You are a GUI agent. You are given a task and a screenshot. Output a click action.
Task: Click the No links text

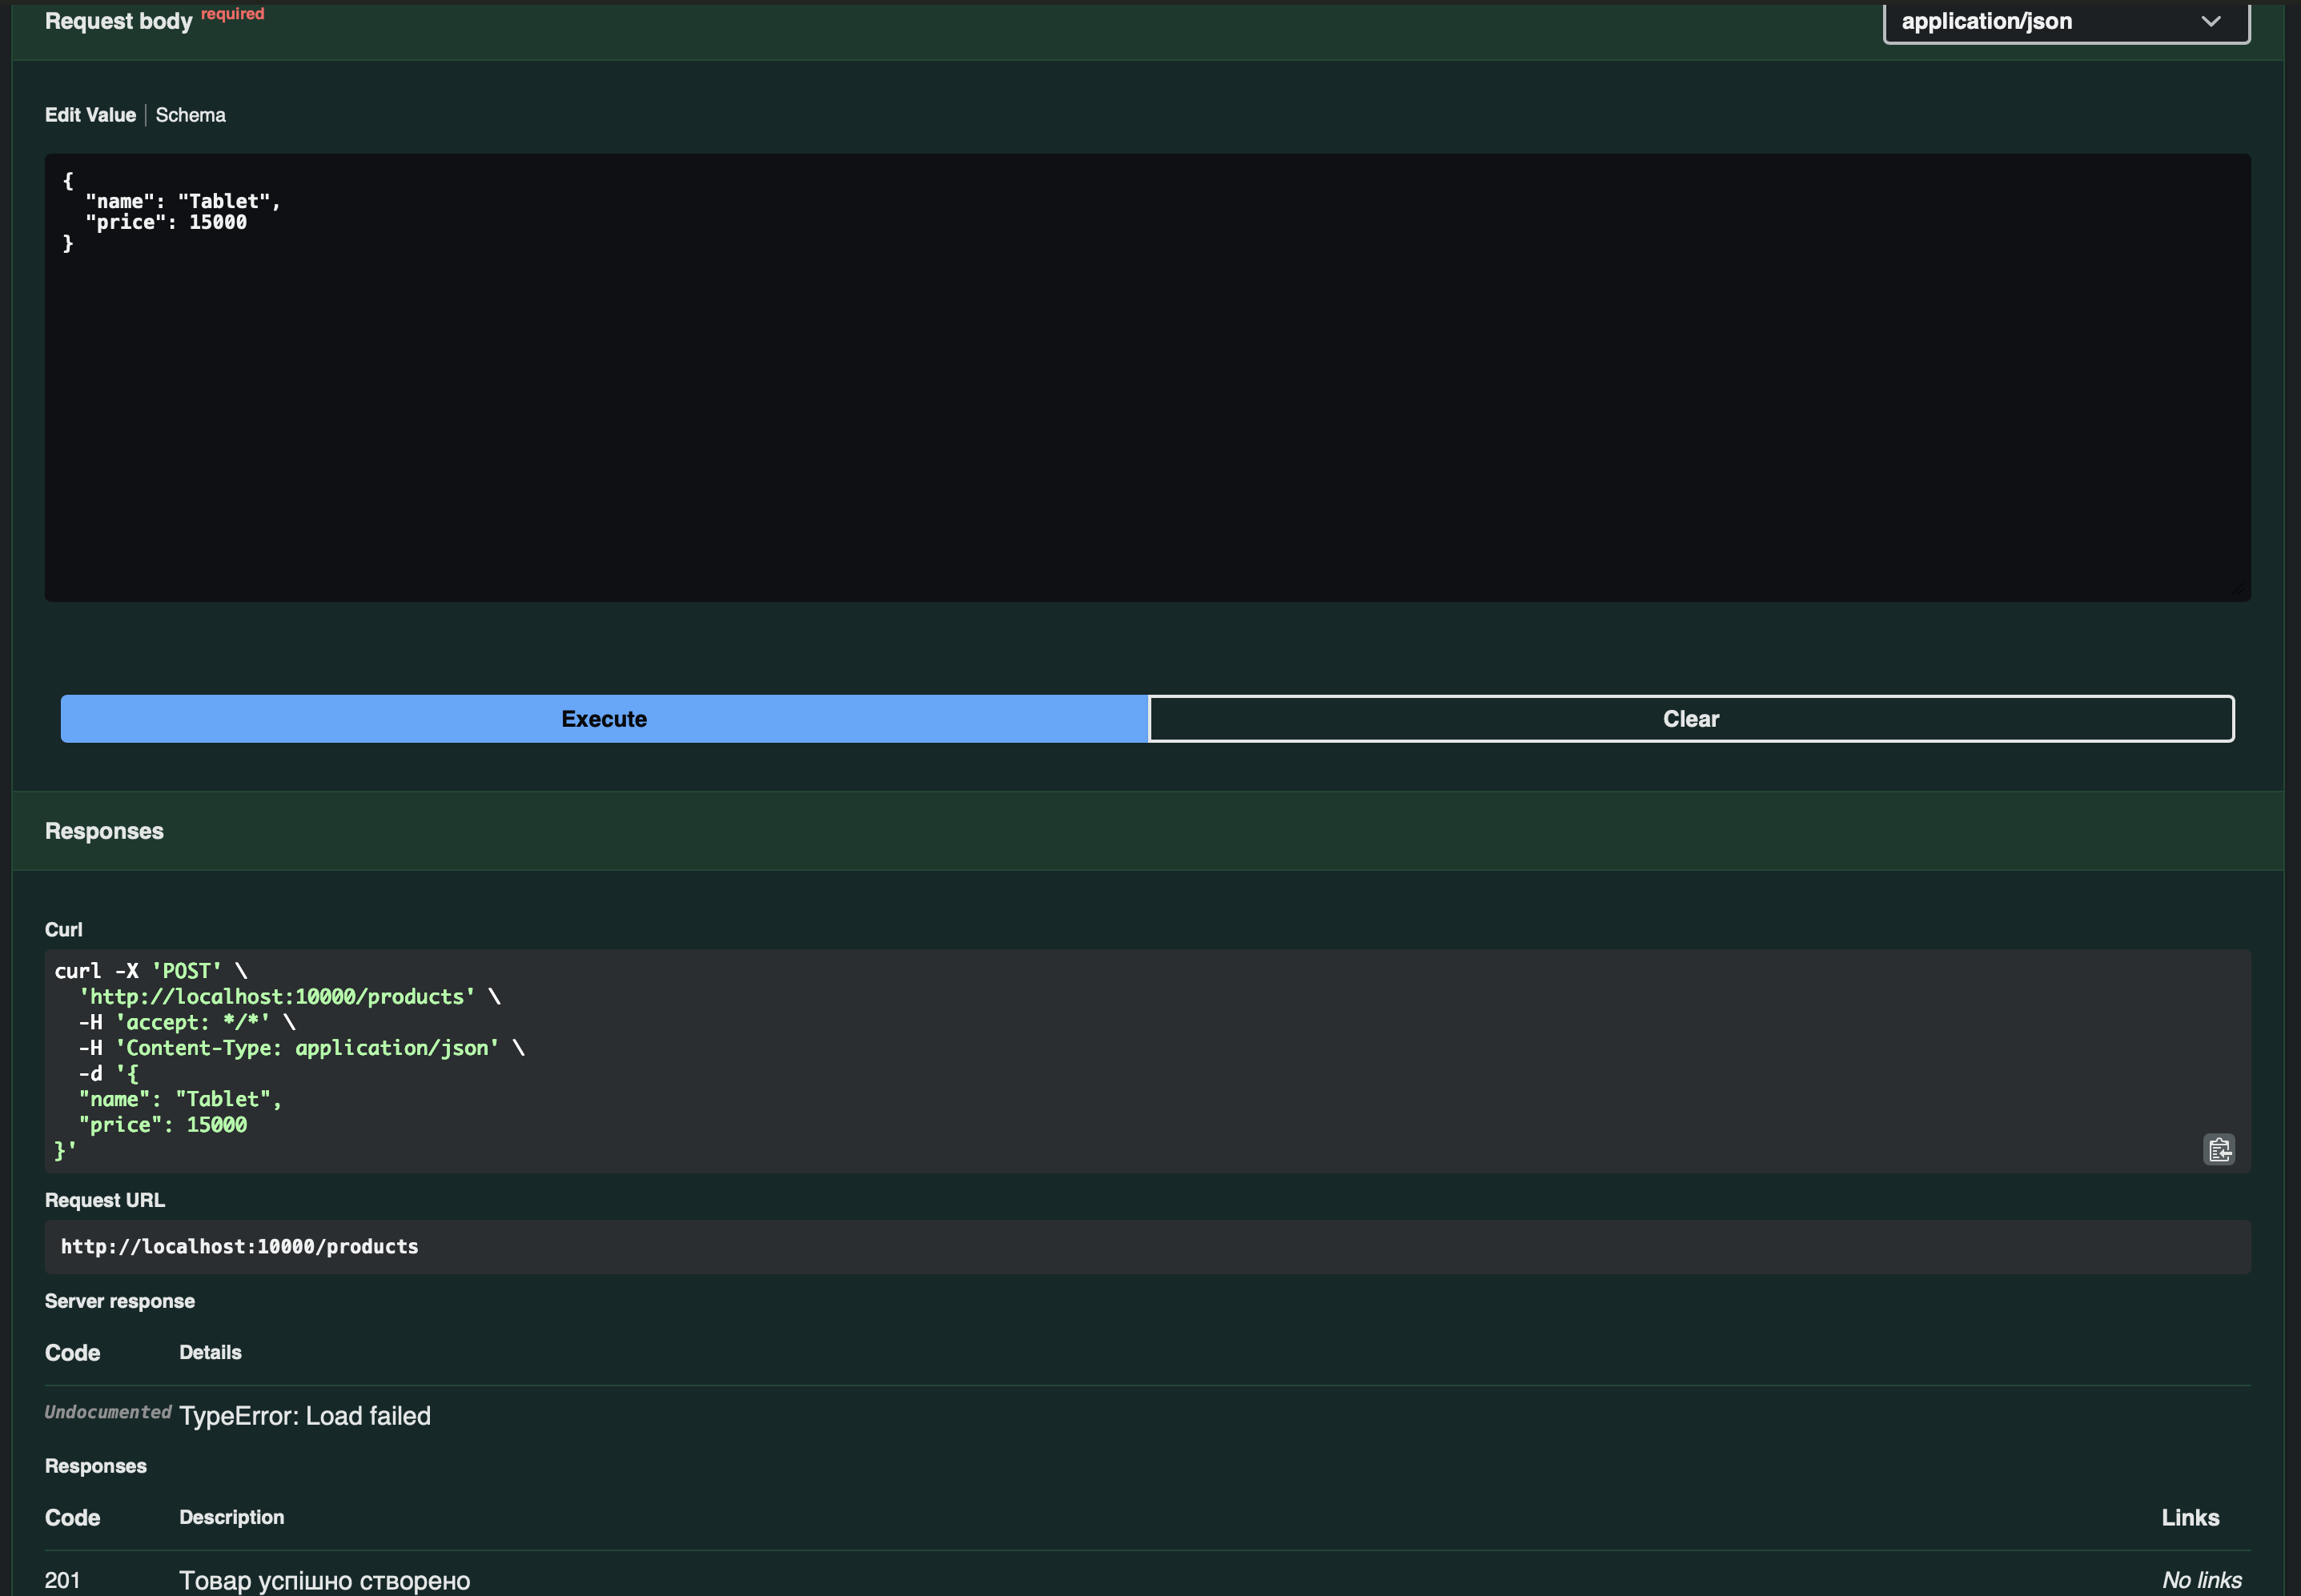pyautogui.click(x=2201, y=1580)
